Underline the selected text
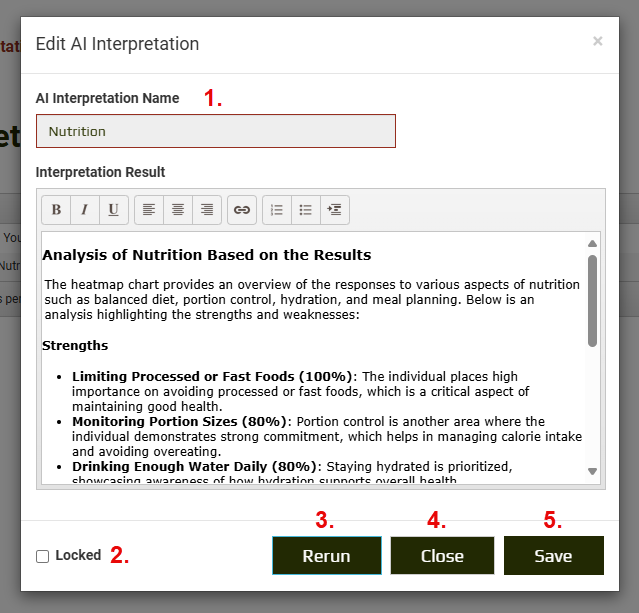The height and width of the screenshot is (613, 639). [x=113, y=210]
